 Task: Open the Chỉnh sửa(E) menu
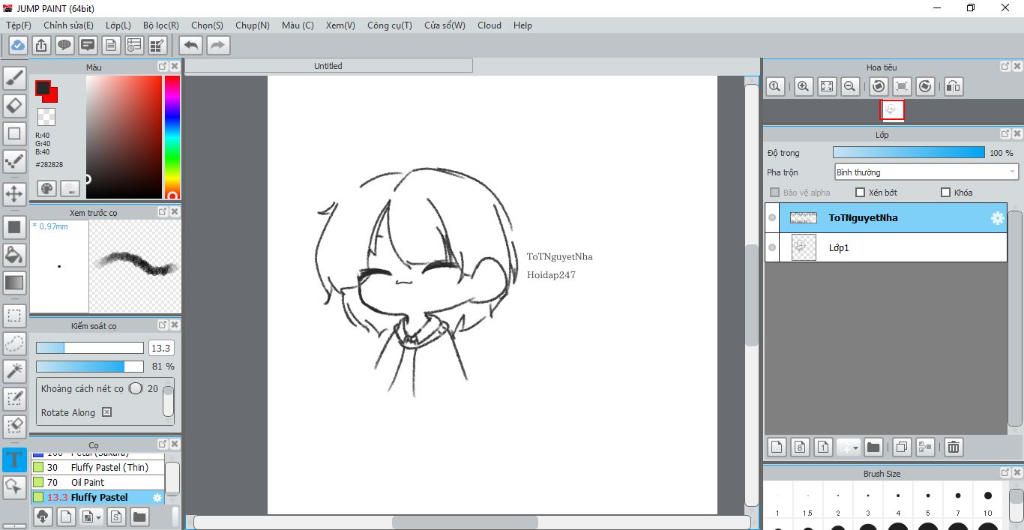click(68, 25)
